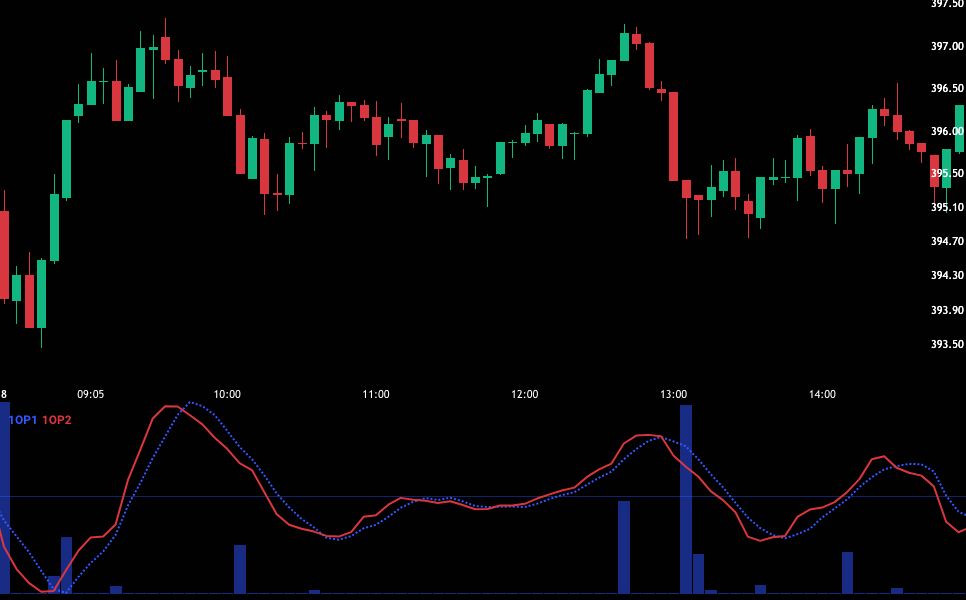Select the 393.90 price level label
This screenshot has height=600, width=966.
(947, 310)
